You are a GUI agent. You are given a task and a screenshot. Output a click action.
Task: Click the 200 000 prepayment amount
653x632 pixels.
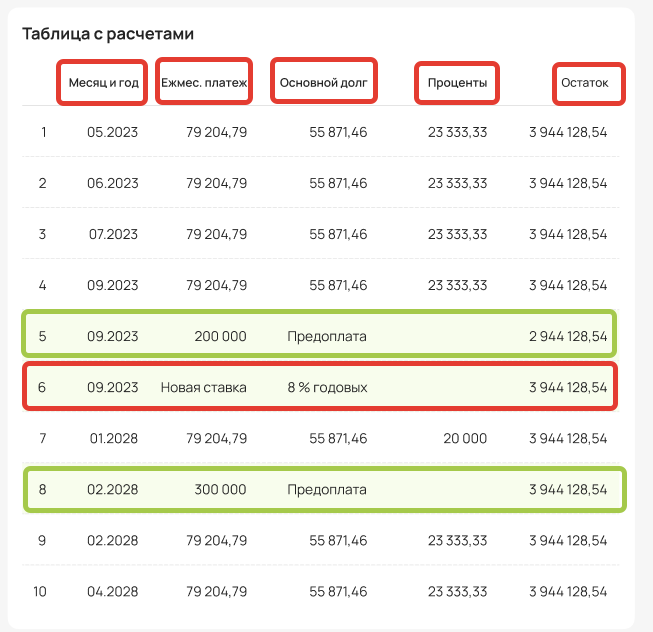(221, 336)
